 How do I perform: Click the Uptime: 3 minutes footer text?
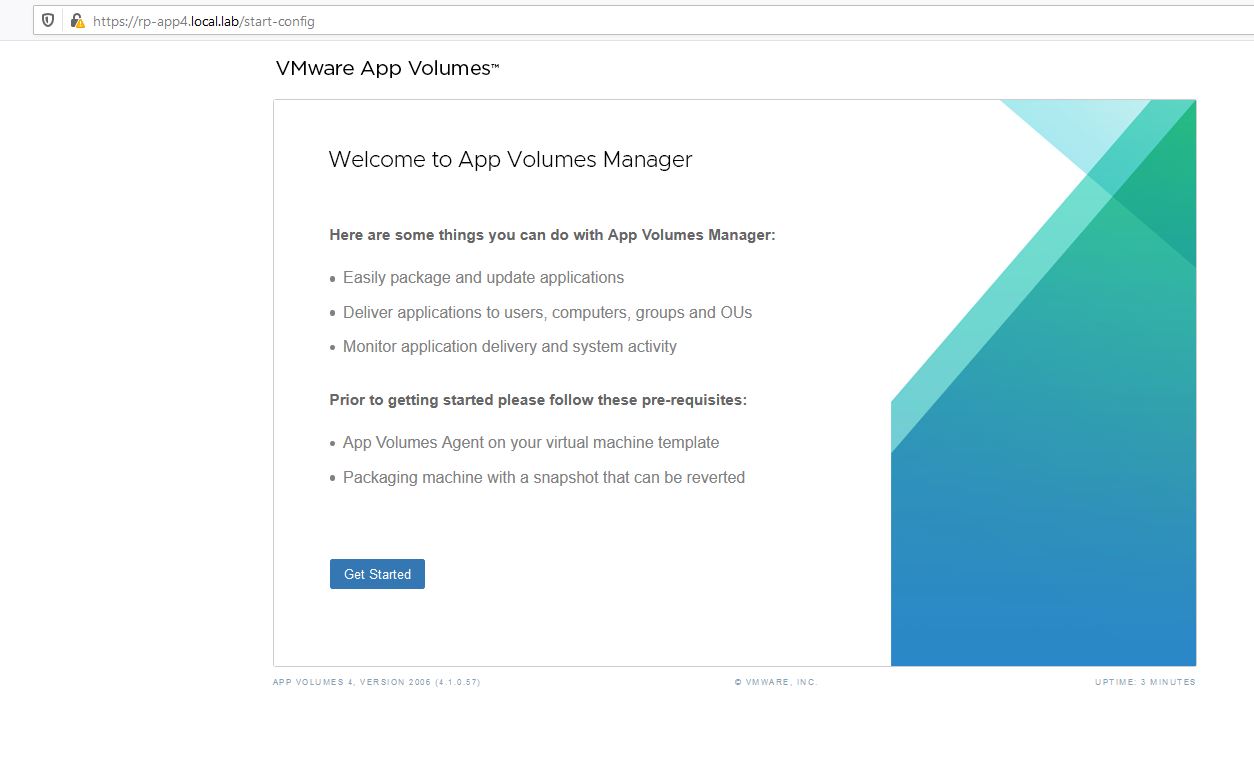click(x=1145, y=682)
